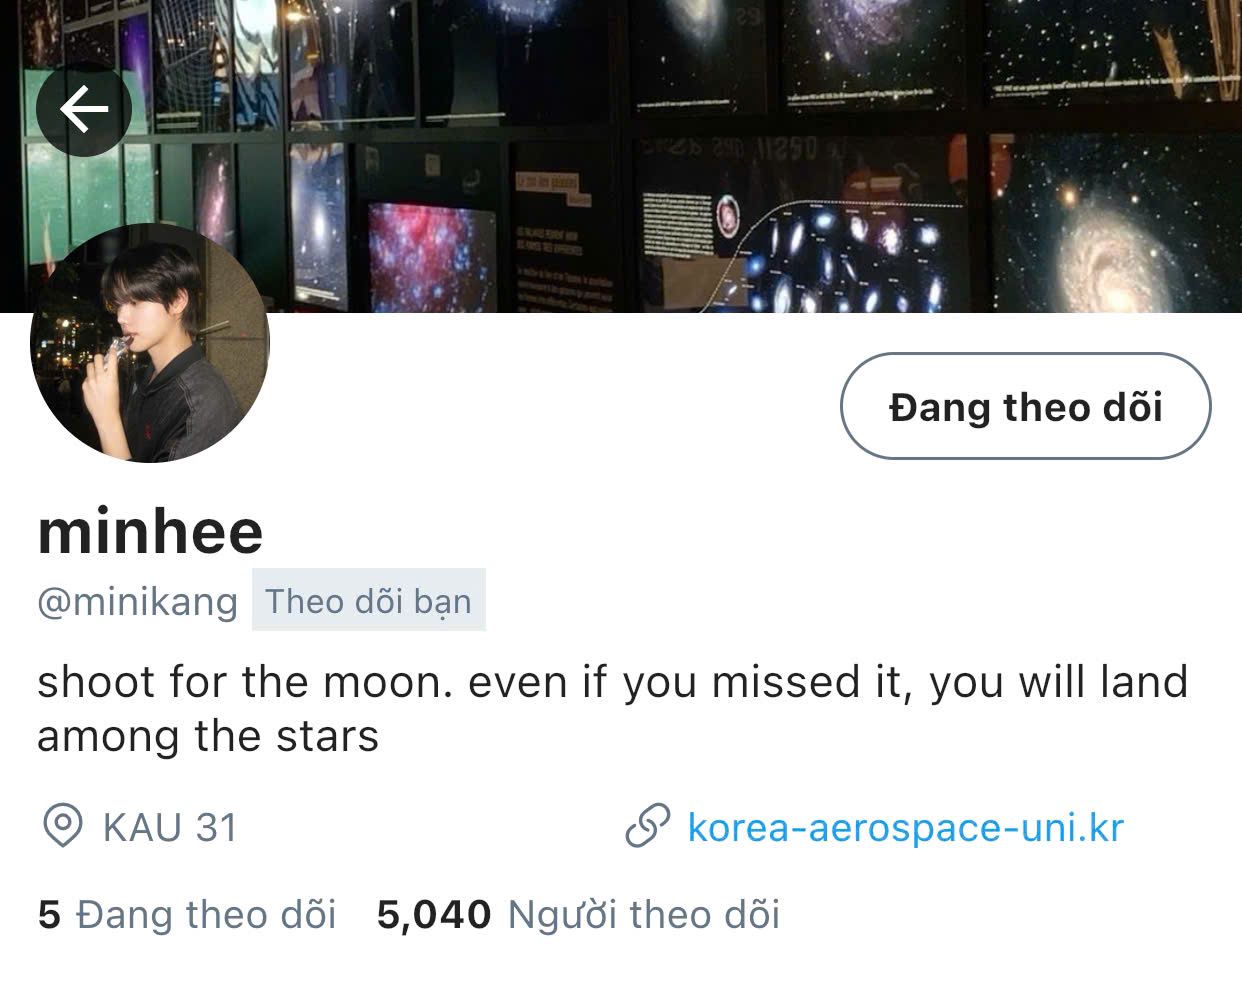This screenshot has height=989, width=1242.
Task: Tap the shoot for the moon bio
Action: point(612,709)
